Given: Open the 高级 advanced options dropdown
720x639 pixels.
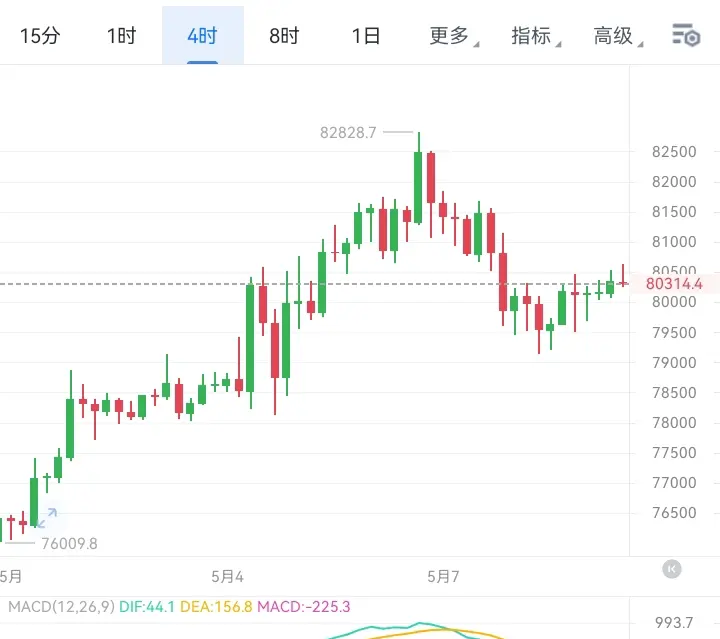Looking at the screenshot, I should (x=618, y=36).
